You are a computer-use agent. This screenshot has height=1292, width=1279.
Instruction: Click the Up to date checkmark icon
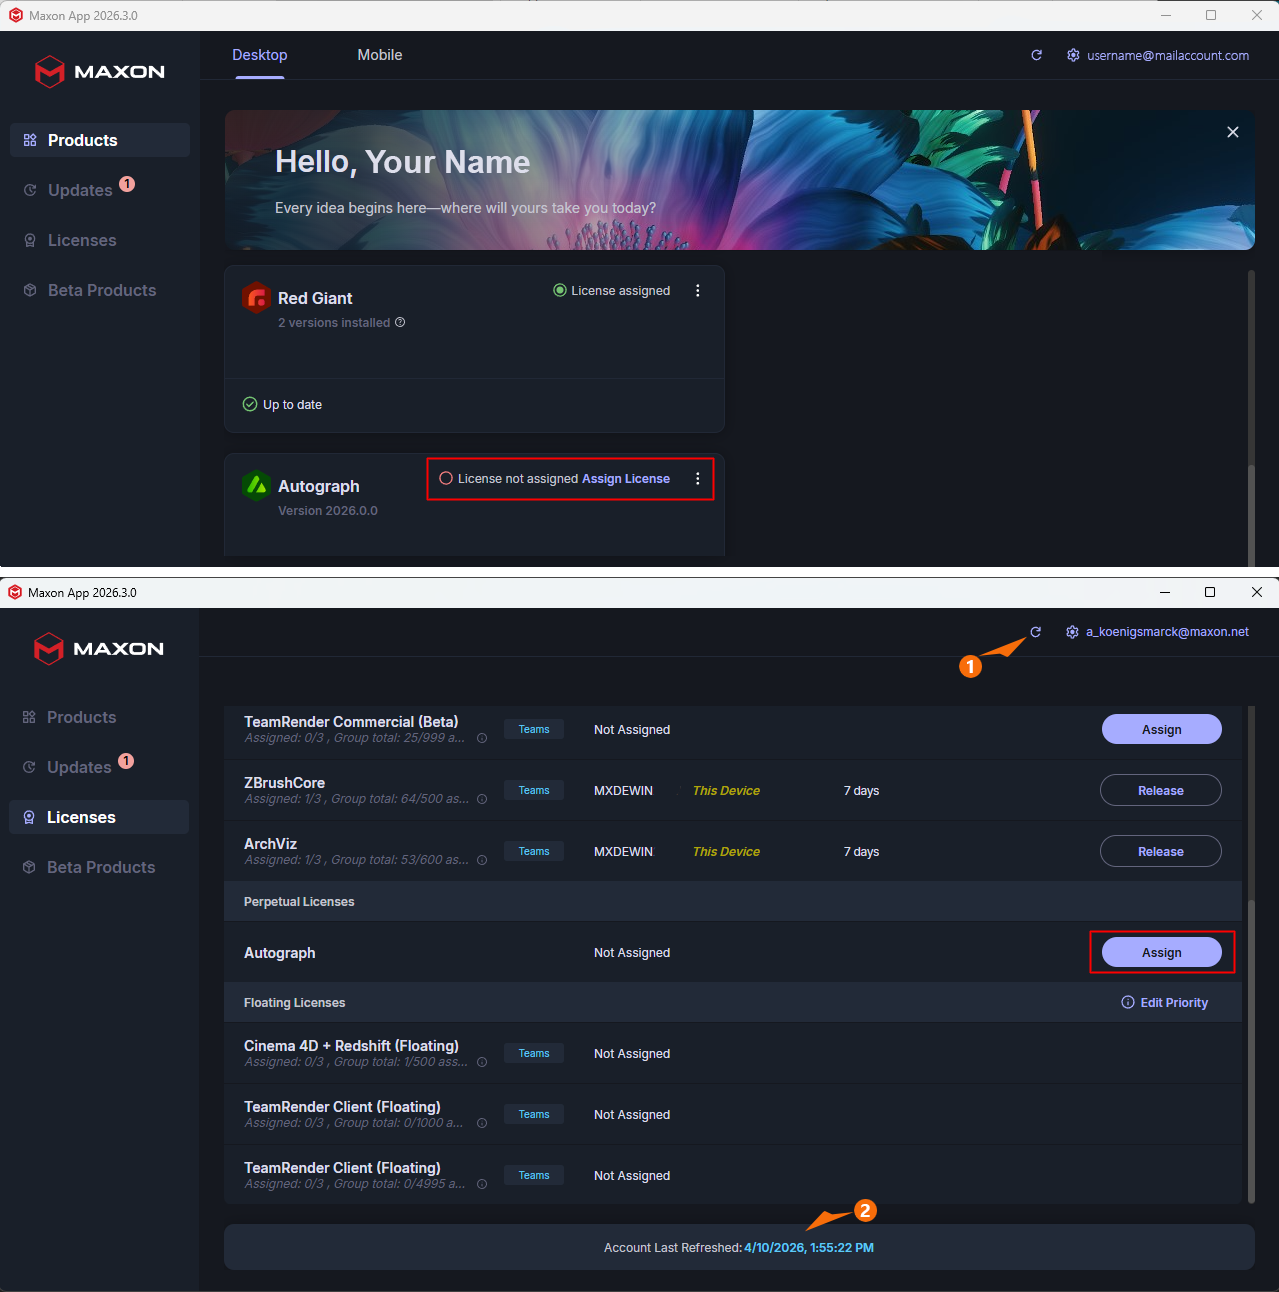click(x=250, y=404)
